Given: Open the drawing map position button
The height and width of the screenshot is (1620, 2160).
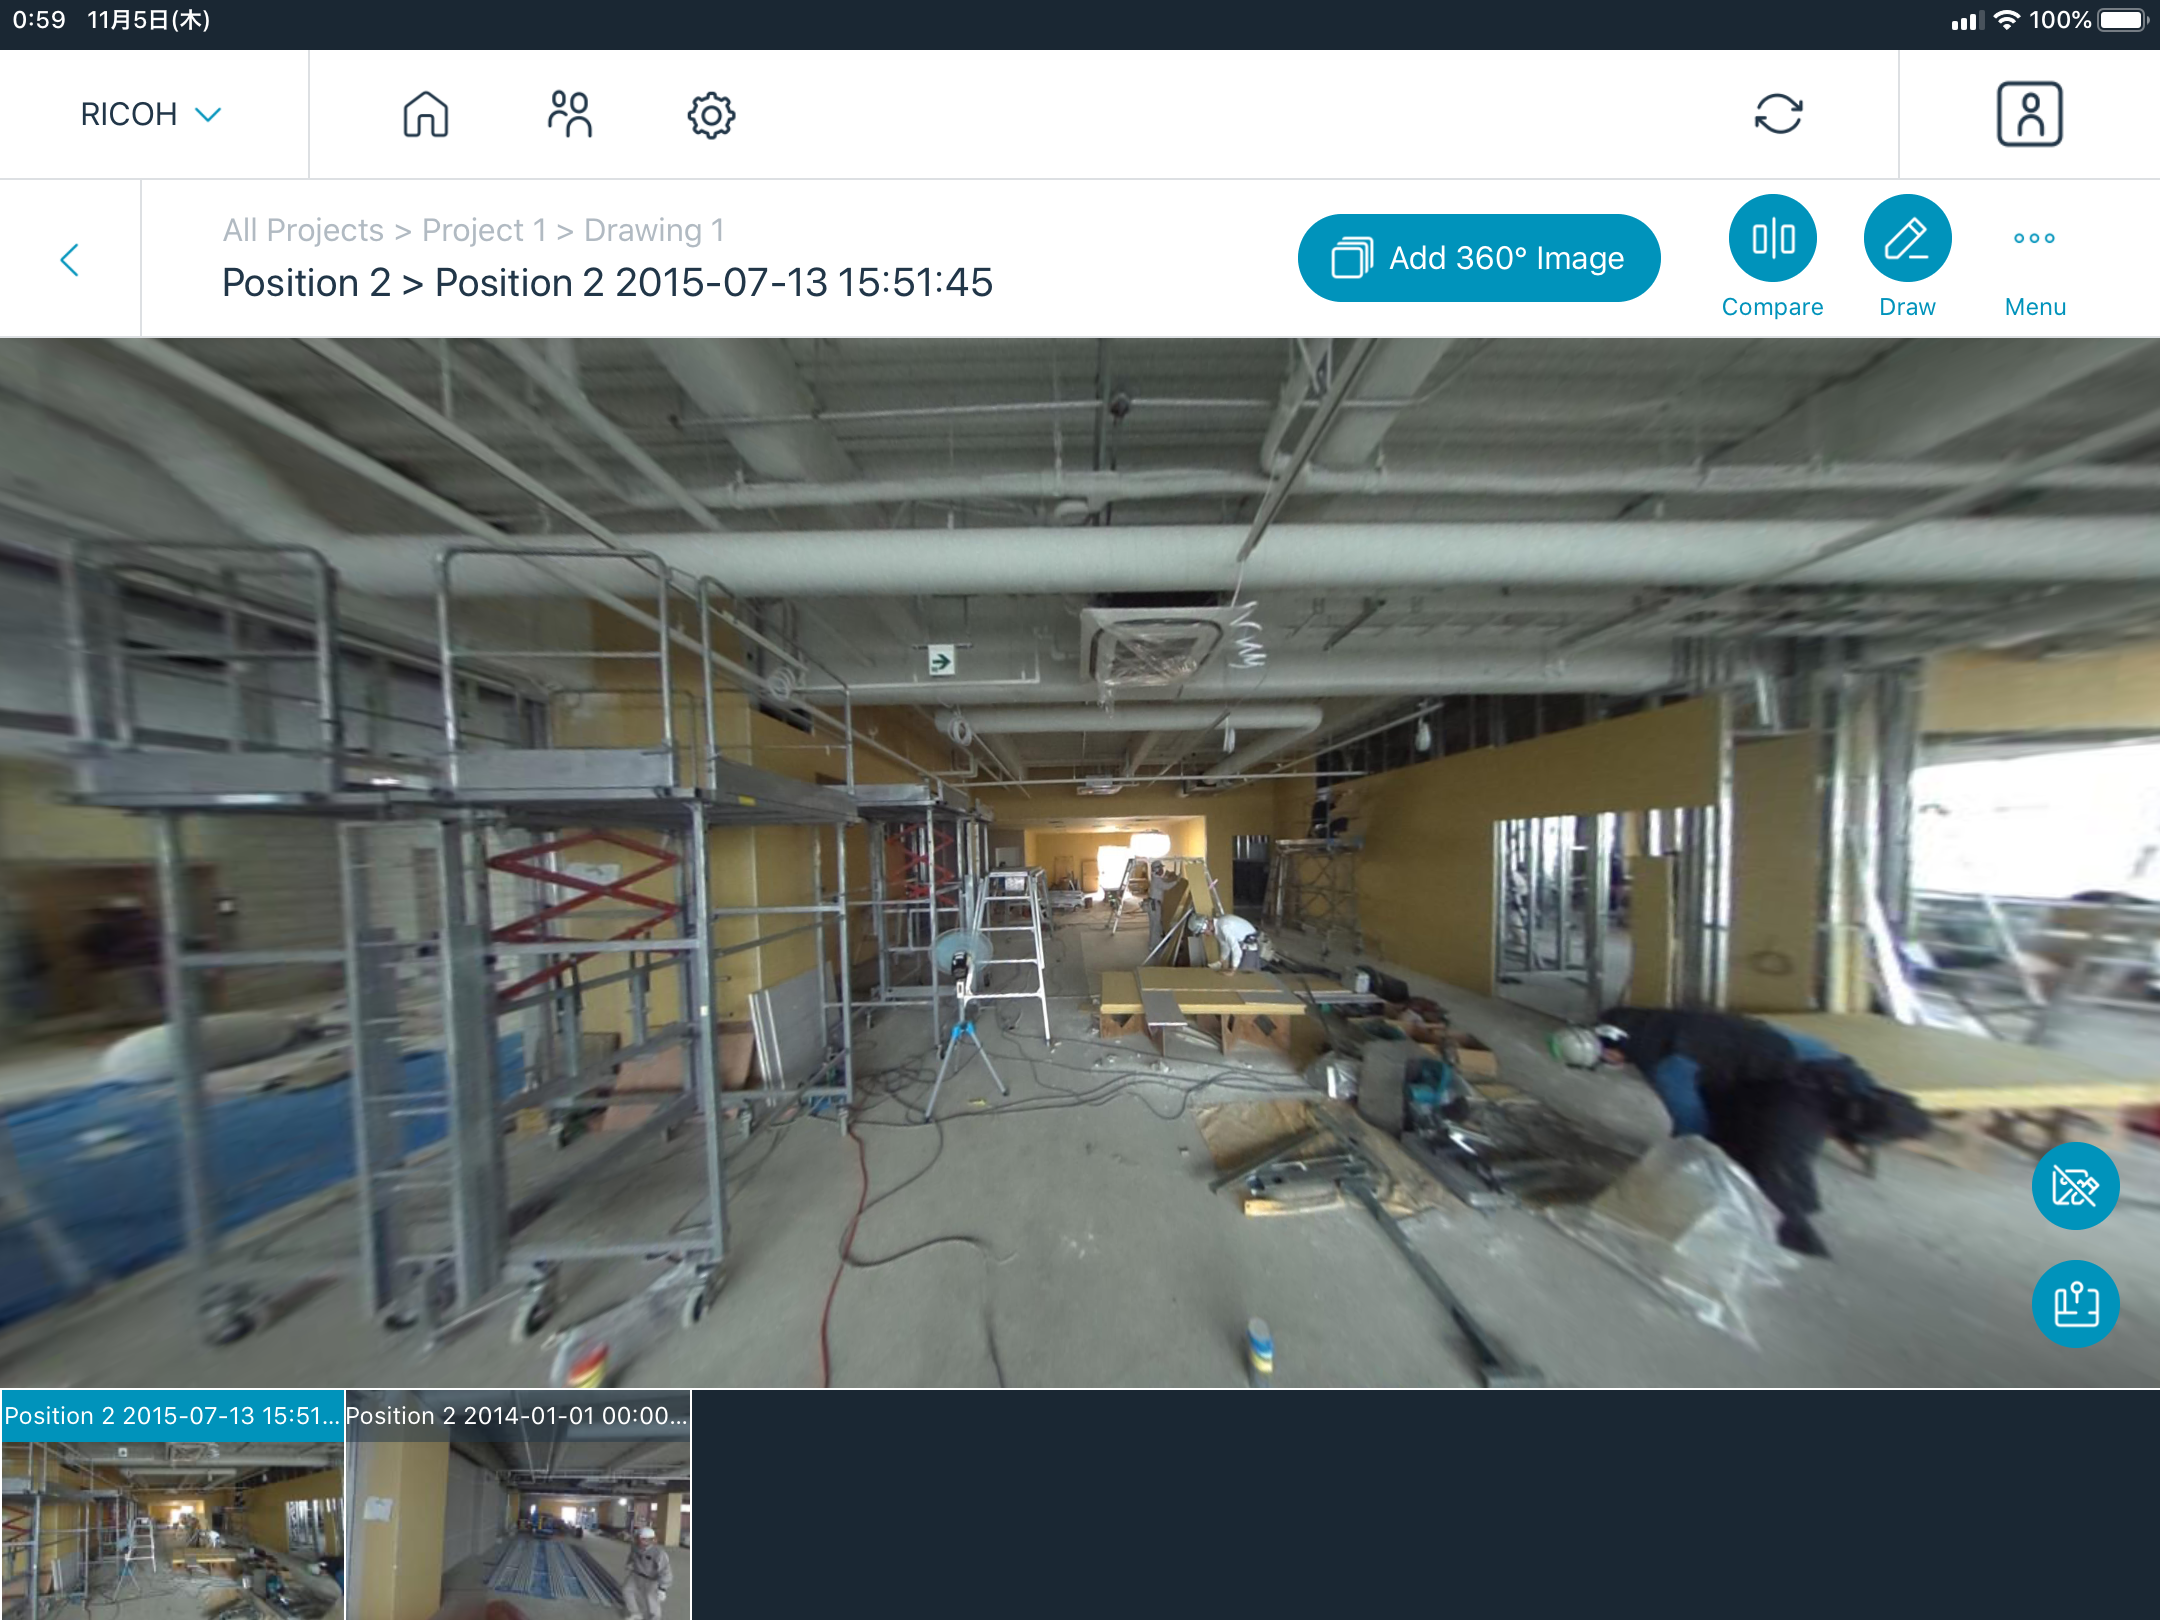Looking at the screenshot, I should [x=2075, y=1304].
